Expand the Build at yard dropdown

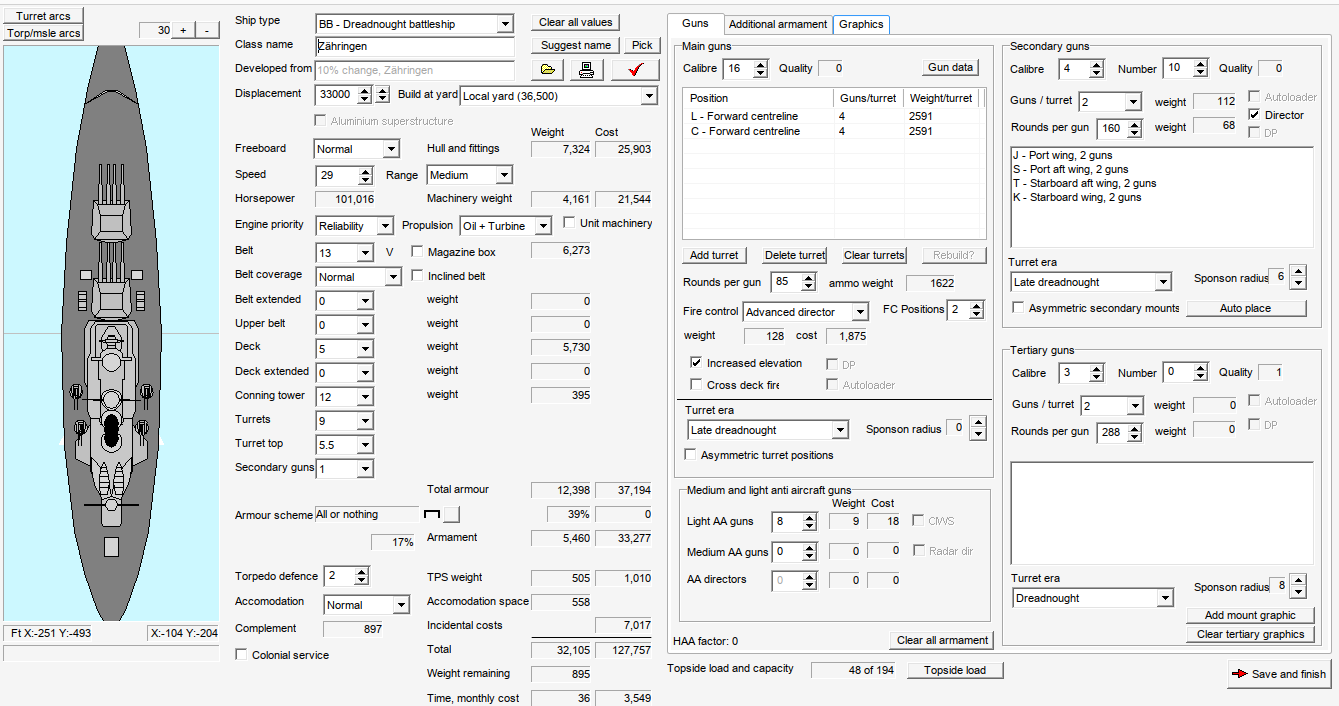coord(649,96)
